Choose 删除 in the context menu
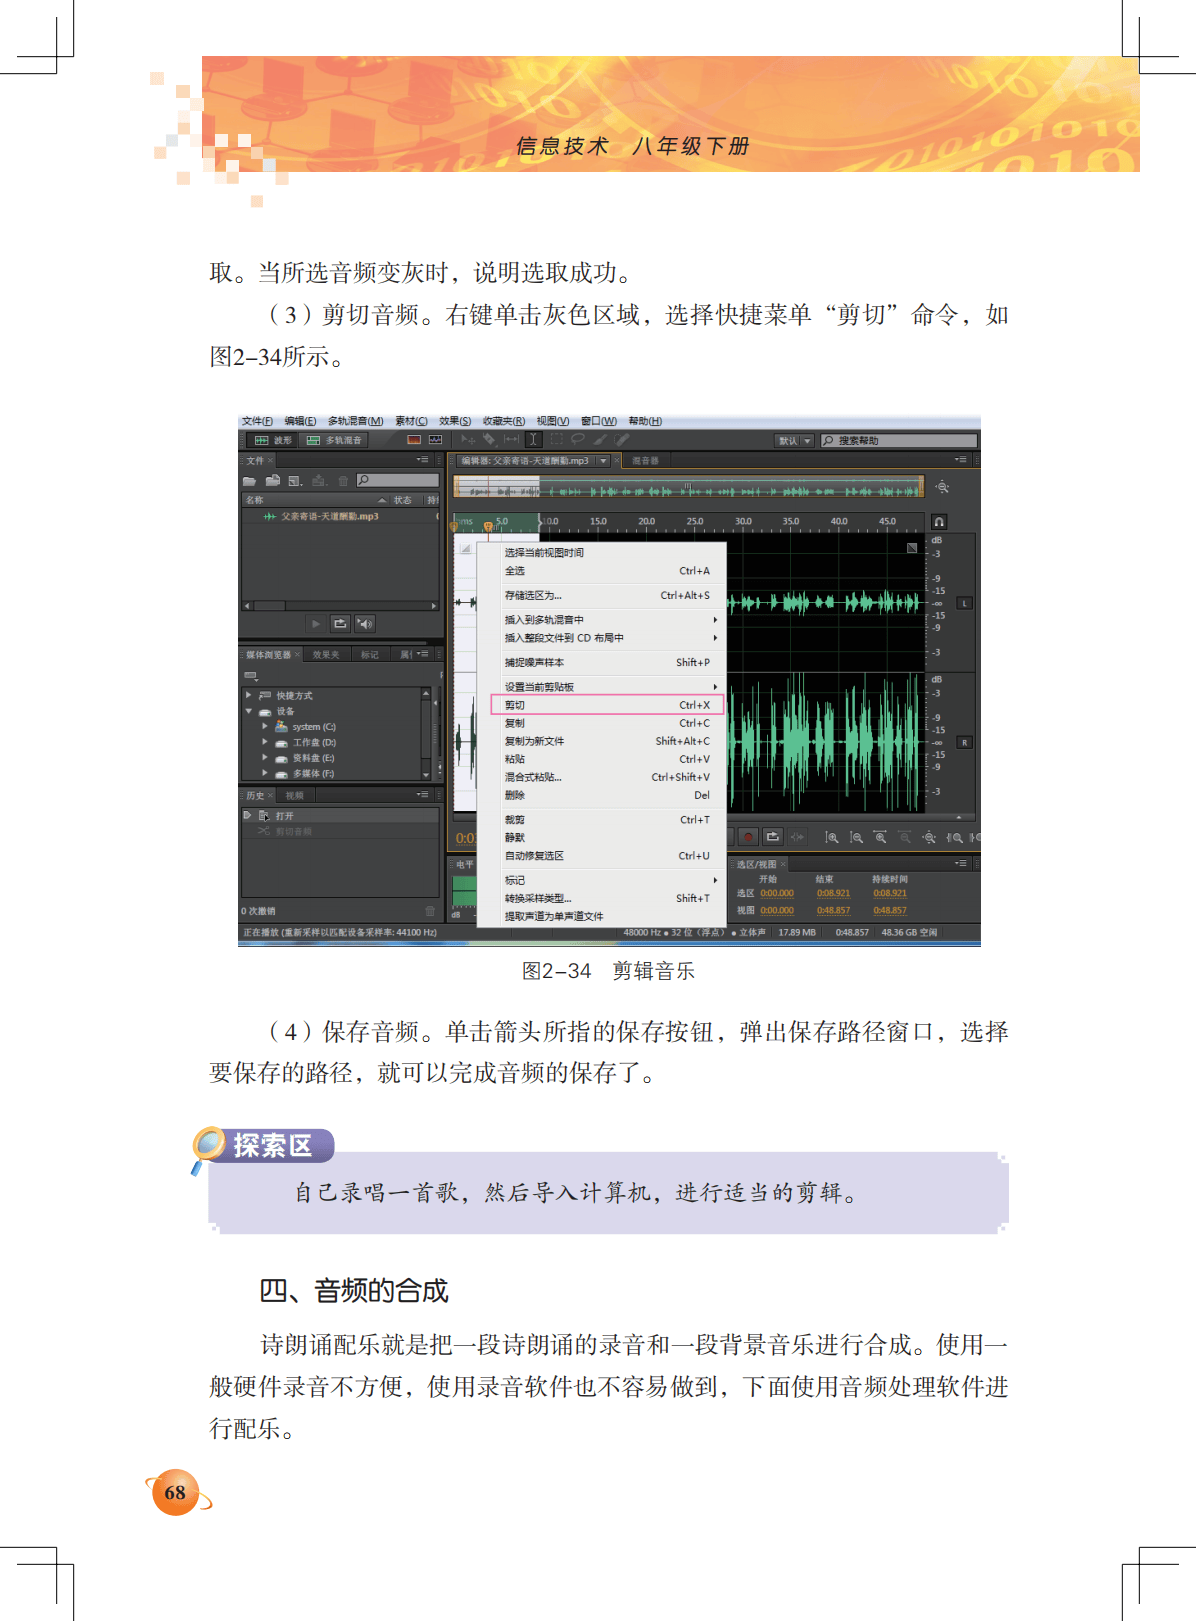This screenshot has height=1621, width=1196. pyautogui.click(x=607, y=795)
